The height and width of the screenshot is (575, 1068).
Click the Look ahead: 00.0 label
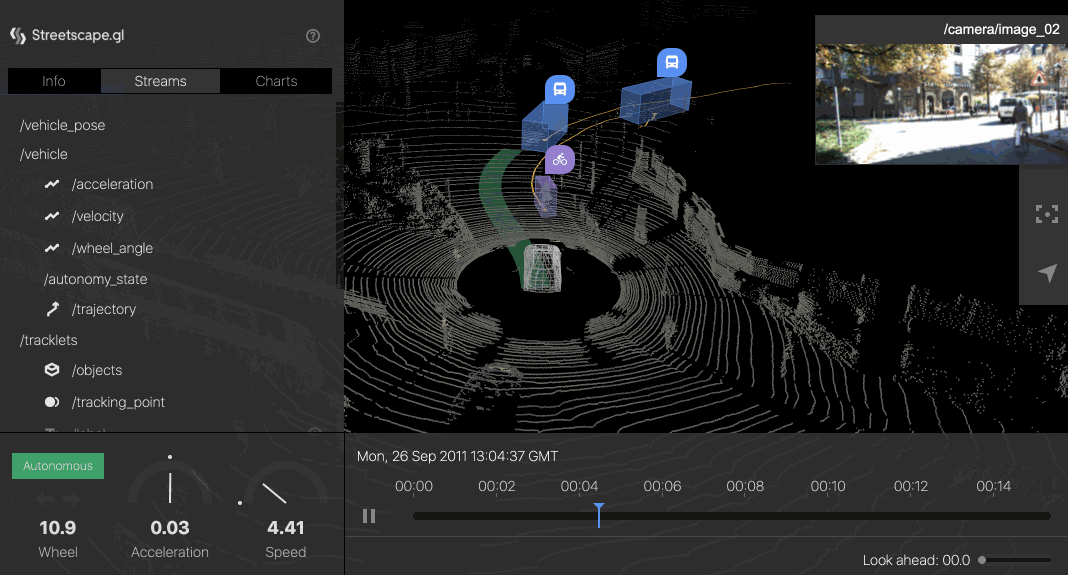tap(916, 560)
